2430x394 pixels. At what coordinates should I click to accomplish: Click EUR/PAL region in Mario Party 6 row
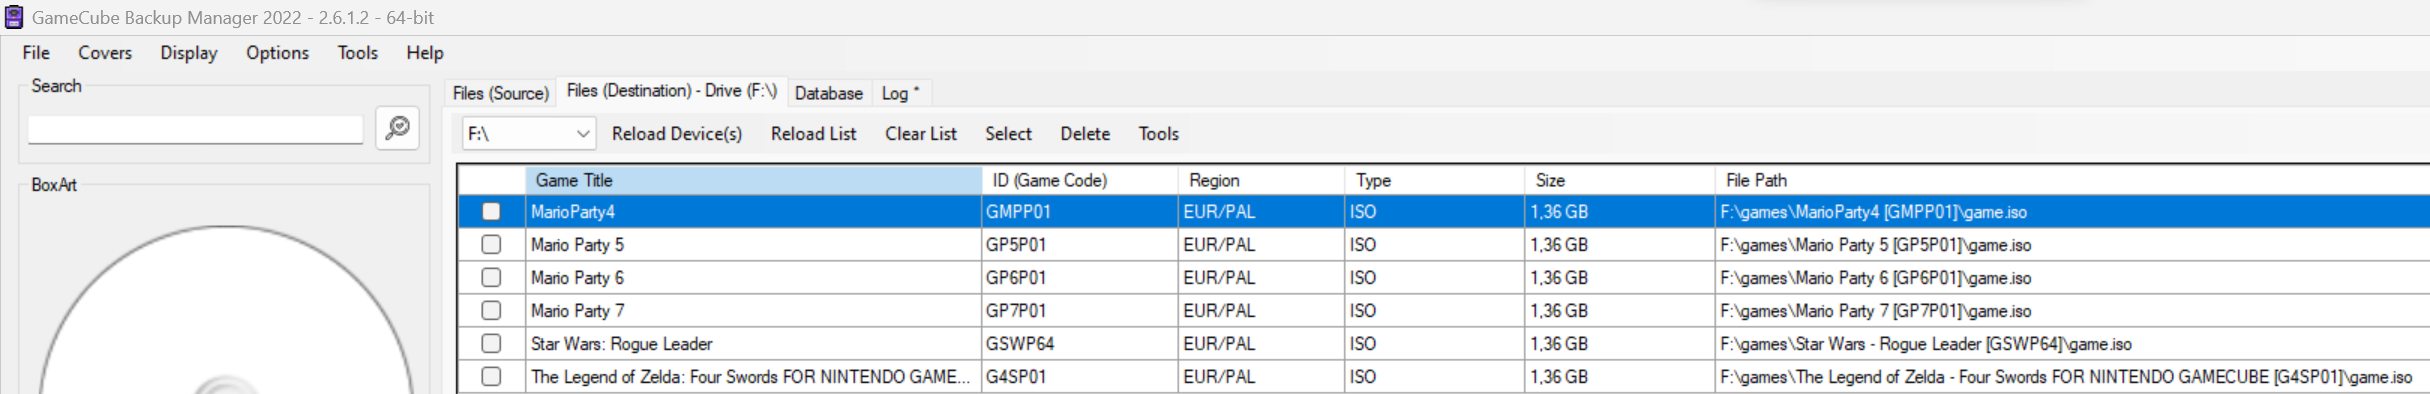tap(1219, 278)
